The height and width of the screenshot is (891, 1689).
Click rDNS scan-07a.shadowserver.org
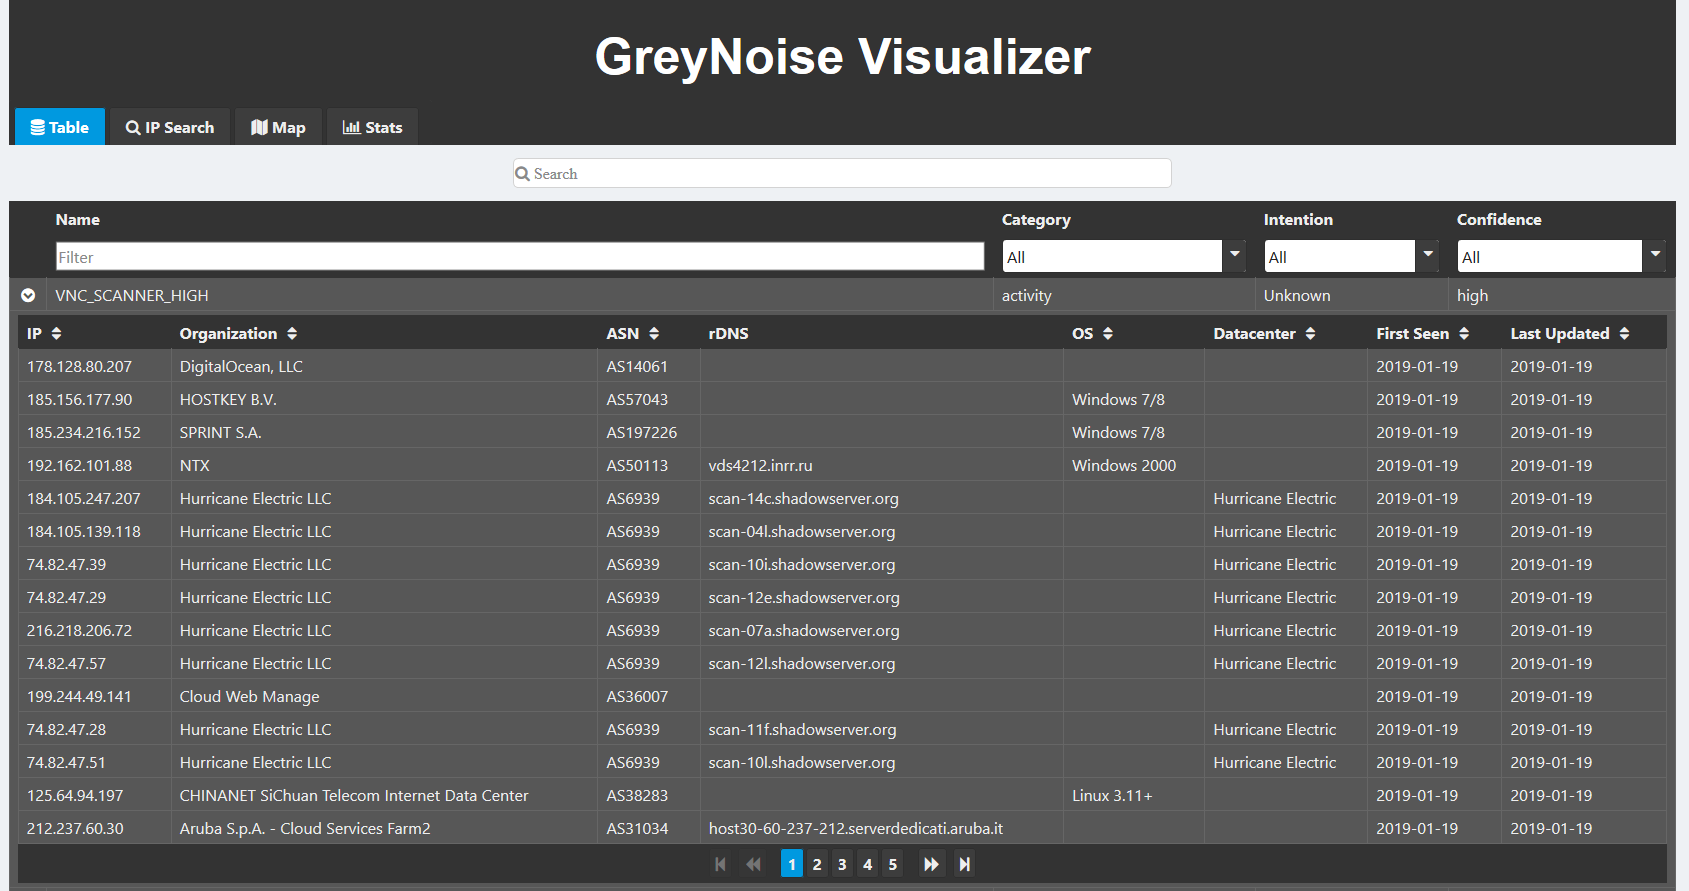804,631
